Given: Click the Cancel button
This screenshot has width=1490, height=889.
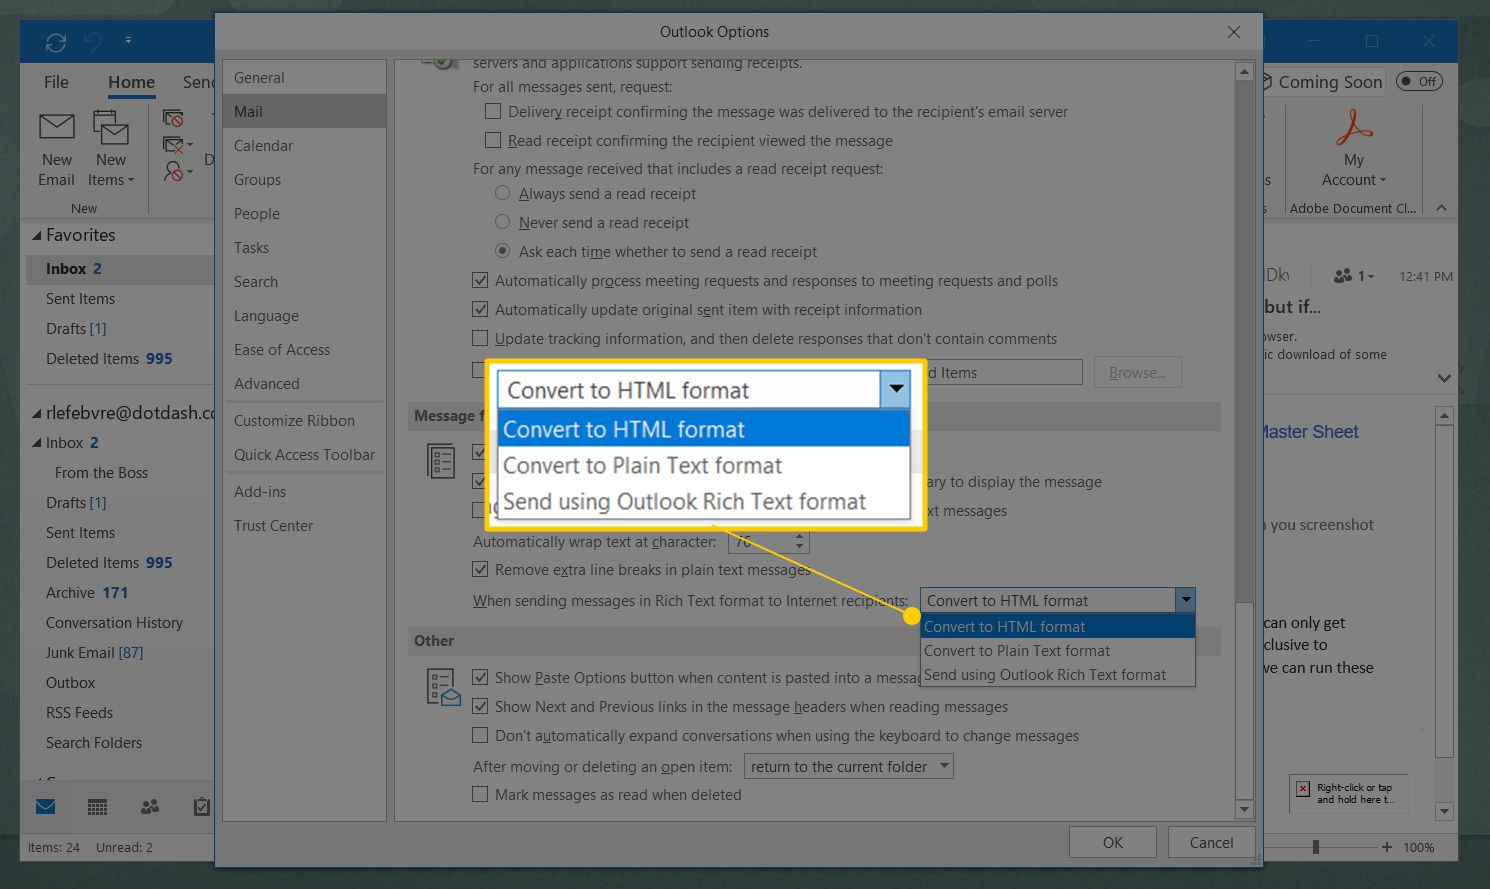Looking at the screenshot, I should (x=1211, y=842).
